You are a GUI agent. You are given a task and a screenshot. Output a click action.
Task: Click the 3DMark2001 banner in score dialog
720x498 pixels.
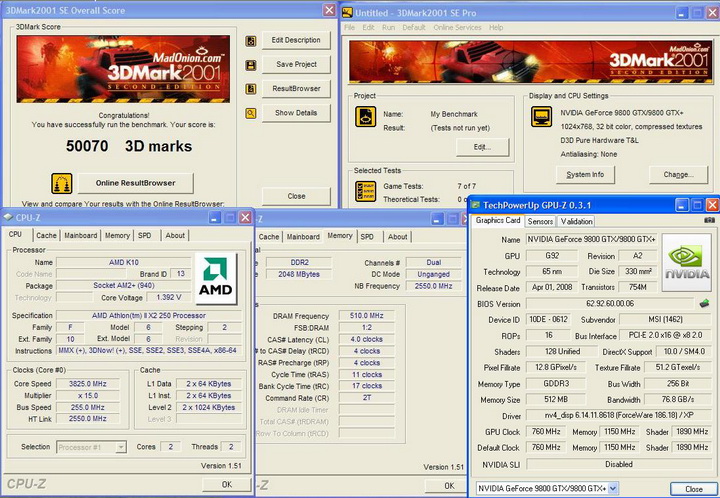click(x=124, y=69)
